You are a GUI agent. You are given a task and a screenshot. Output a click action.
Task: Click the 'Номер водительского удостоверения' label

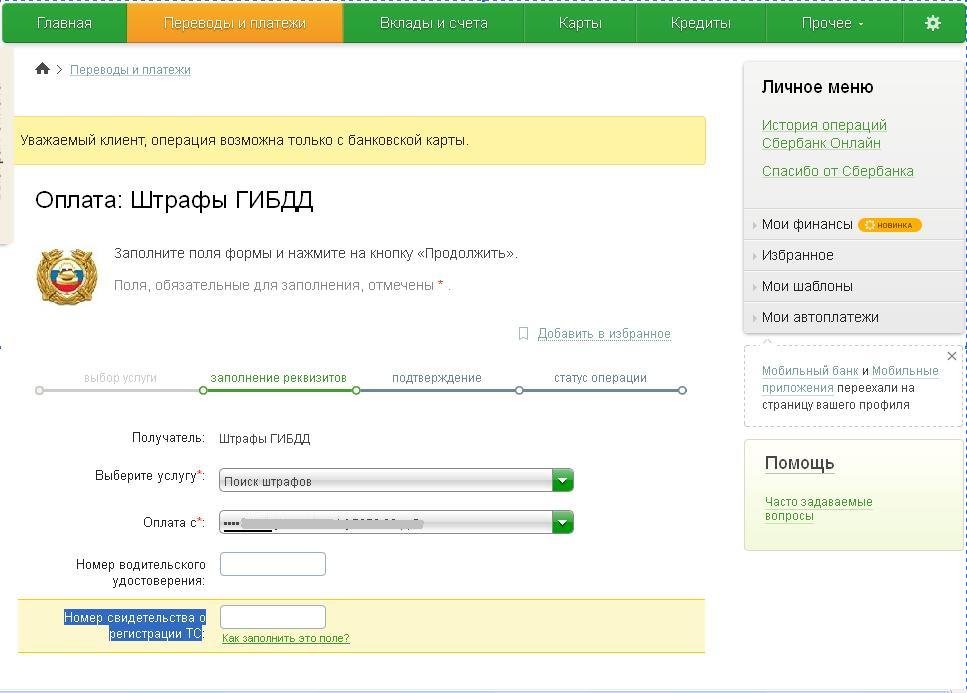click(x=141, y=572)
